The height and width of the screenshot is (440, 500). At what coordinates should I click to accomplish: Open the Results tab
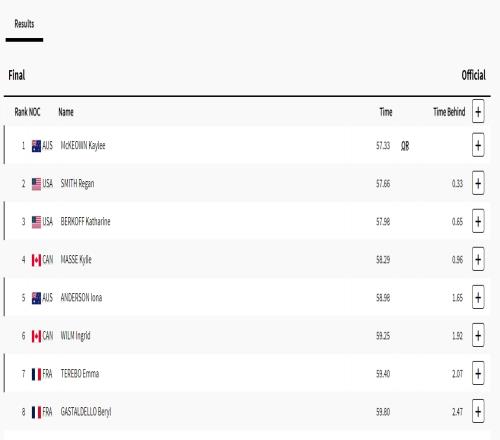(24, 24)
